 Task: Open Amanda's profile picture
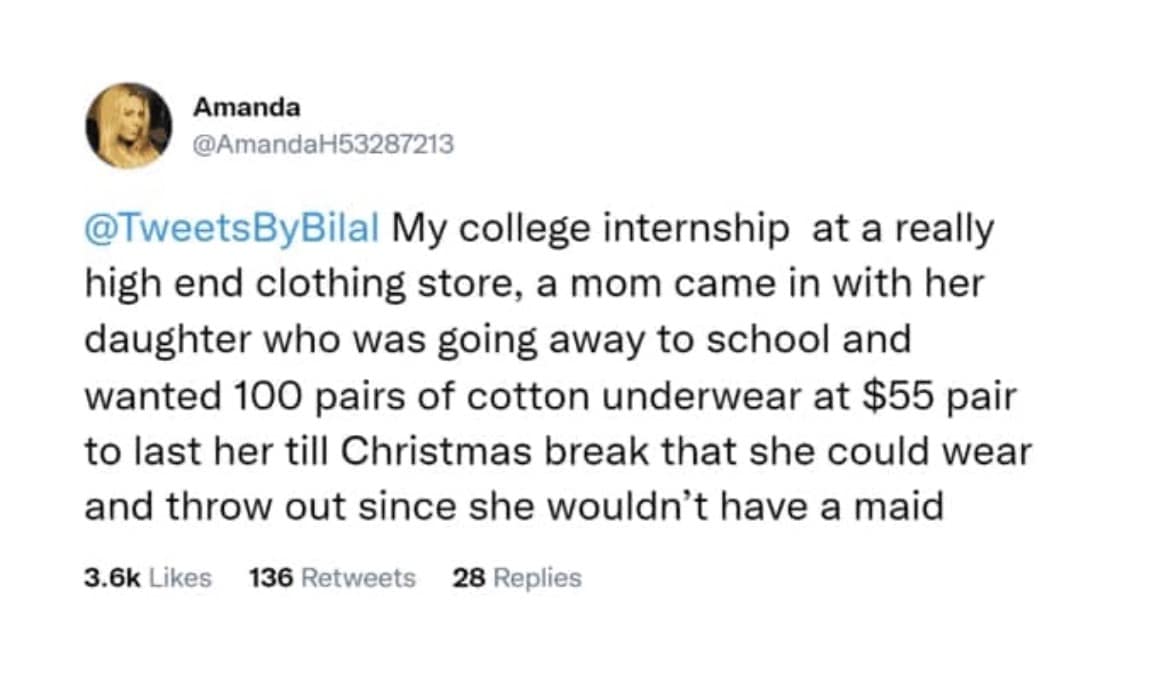pyautogui.click(x=128, y=125)
